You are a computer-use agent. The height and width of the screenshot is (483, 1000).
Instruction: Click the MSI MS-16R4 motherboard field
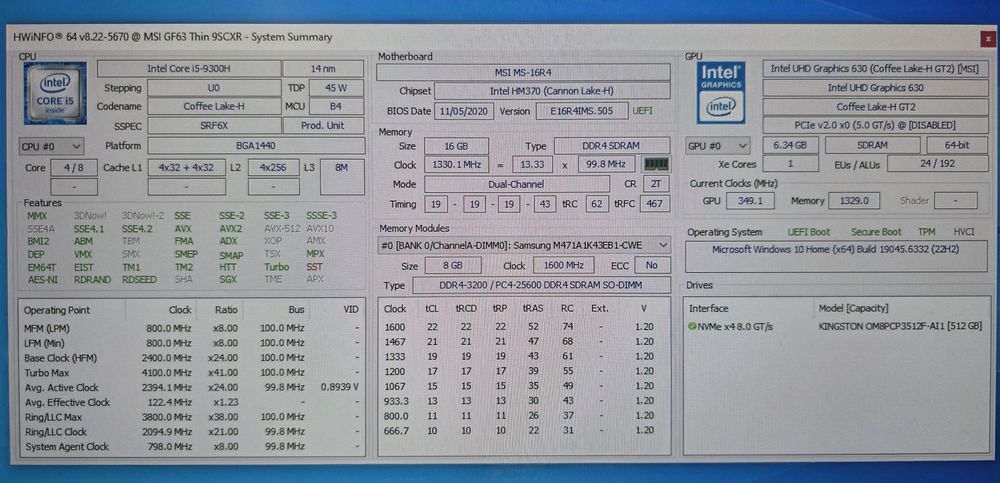coord(524,72)
